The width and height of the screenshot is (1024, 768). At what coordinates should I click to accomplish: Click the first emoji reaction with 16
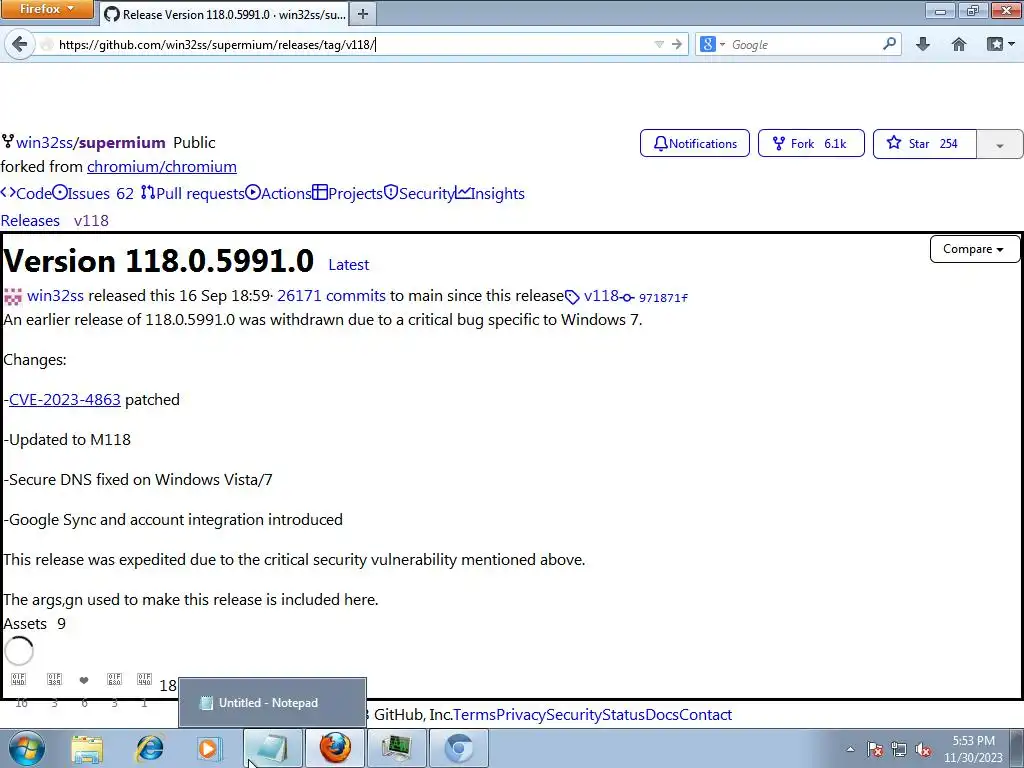coord(19,680)
